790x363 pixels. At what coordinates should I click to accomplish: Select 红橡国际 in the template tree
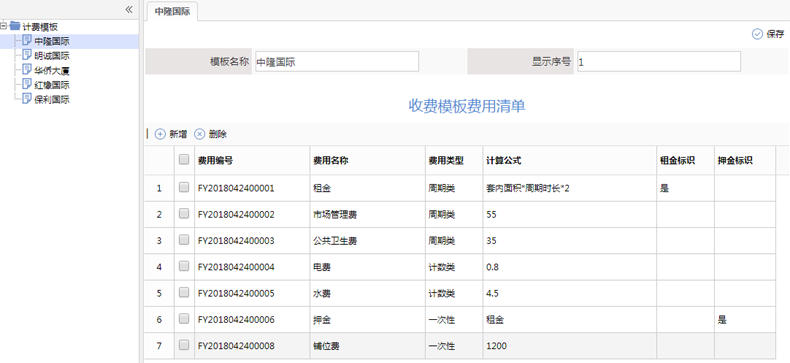[x=51, y=85]
